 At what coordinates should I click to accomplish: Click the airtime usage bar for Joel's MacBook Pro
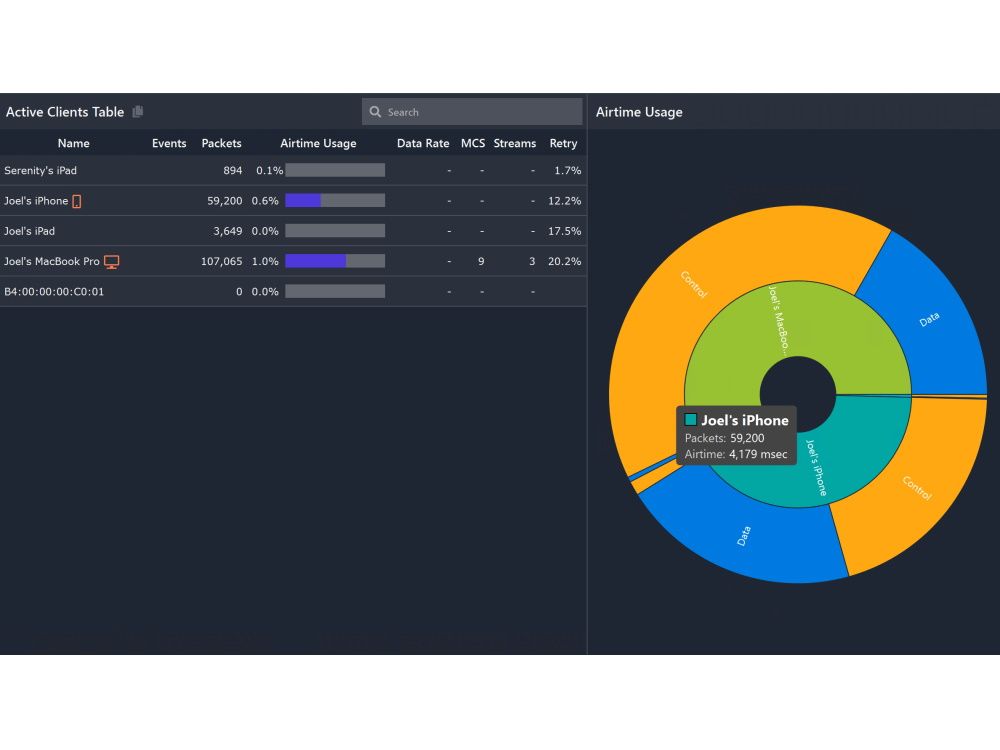click(335, 261)
